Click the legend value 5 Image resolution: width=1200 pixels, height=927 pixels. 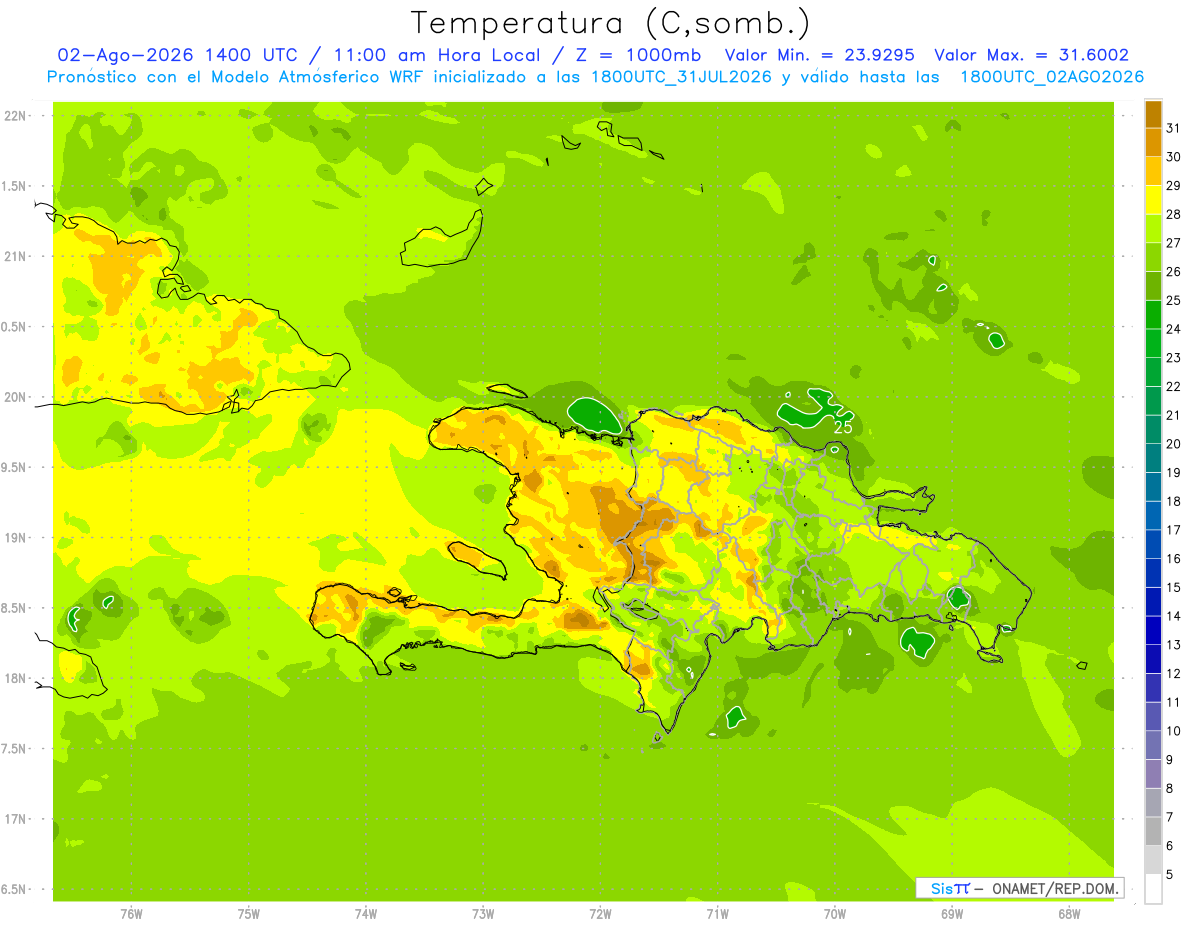point(1169,874)
